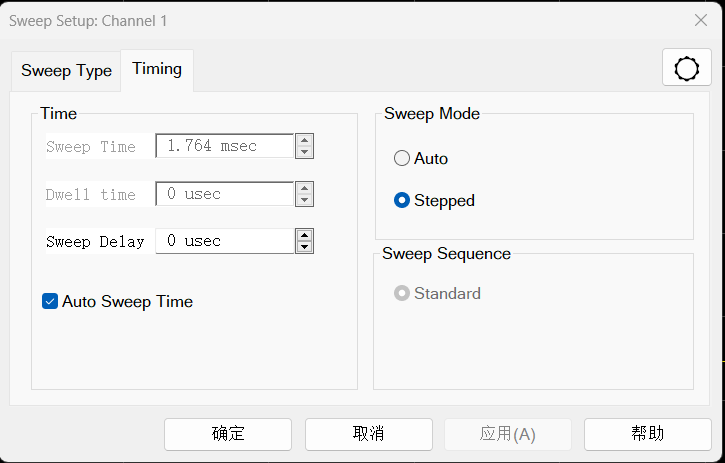Click the octagon settings icon button
Image resolution: width=725 pixels, height=463 pixels.
(x=687, y=68)
